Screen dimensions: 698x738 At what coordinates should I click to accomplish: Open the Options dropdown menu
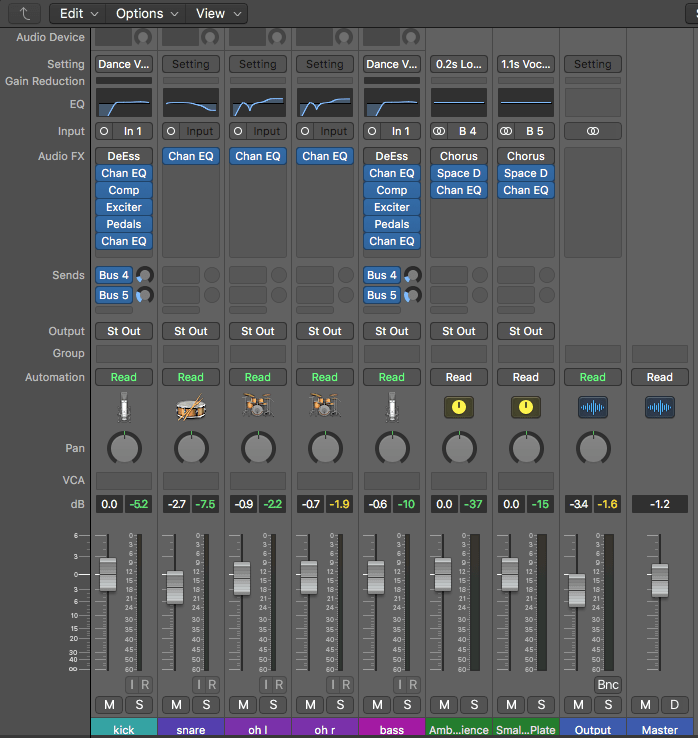(x=148, y=13)
